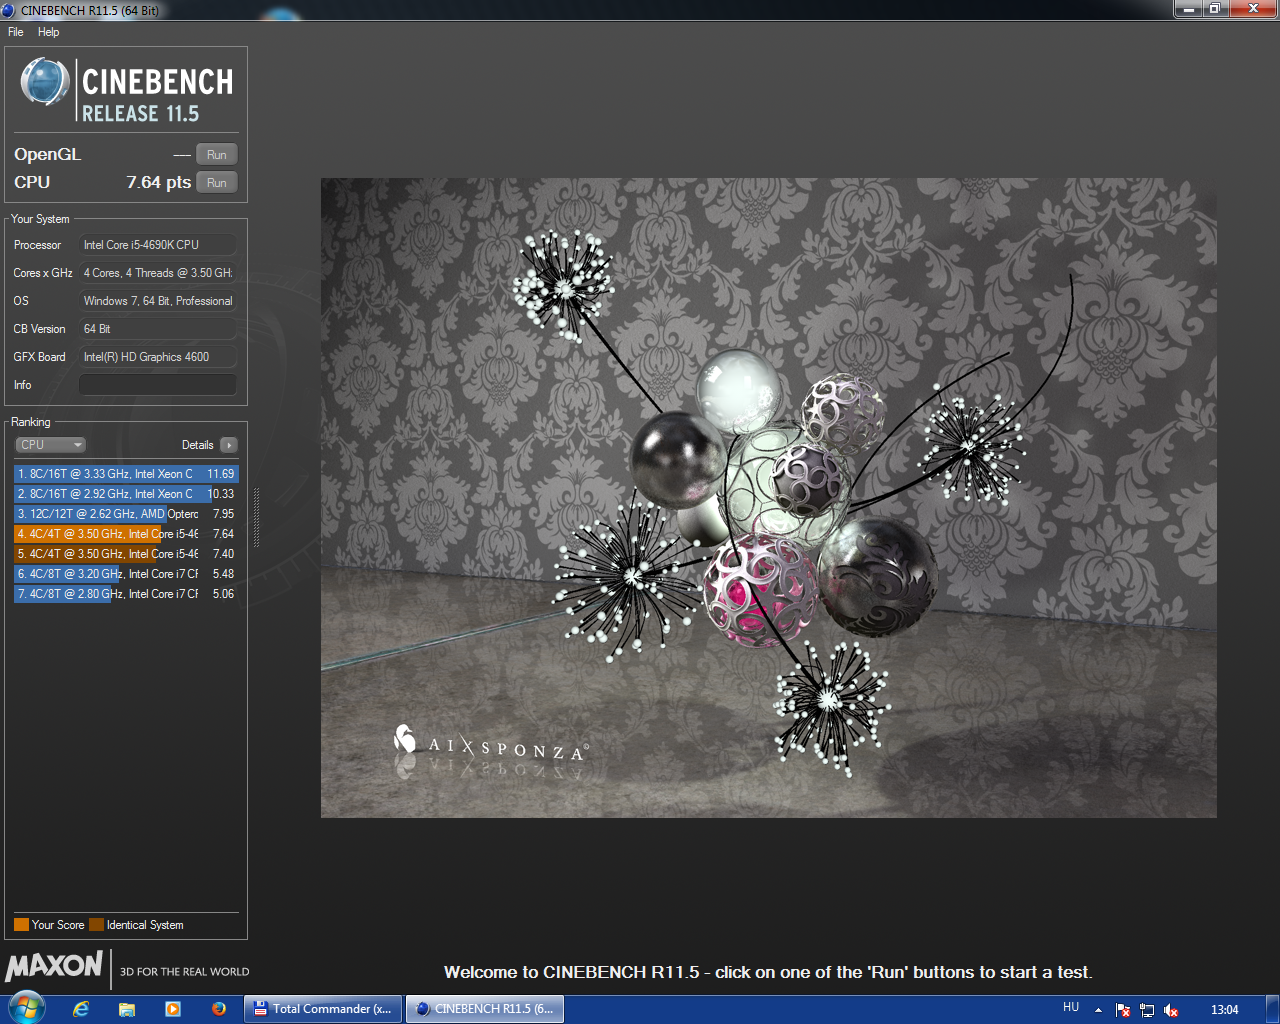Click the network tray icon
The height and width of the screenshot is (1024, 1280).
coord(1147,1010)
